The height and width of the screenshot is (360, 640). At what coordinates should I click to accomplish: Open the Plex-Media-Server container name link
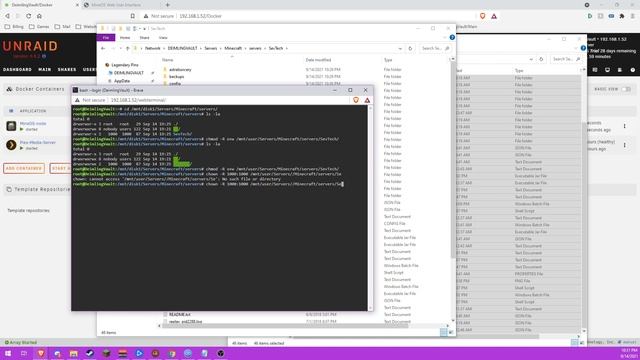38,142
